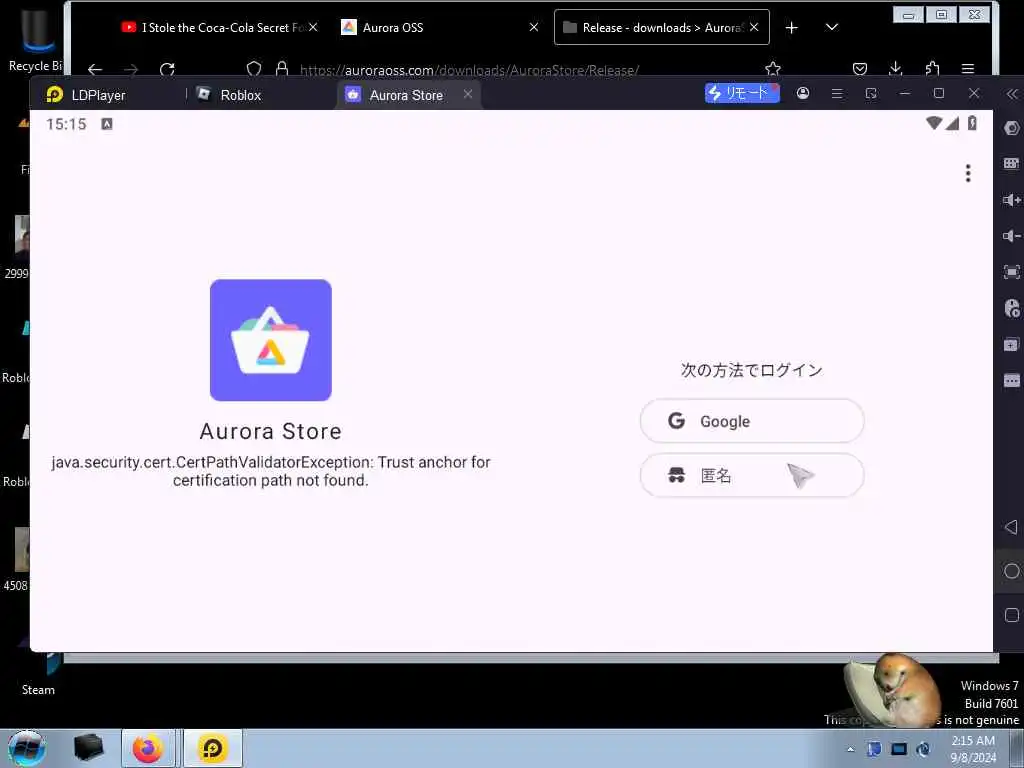Tap Android back triangle button
Viewport: 1024px width, 768px height.
coord(1012,526)
